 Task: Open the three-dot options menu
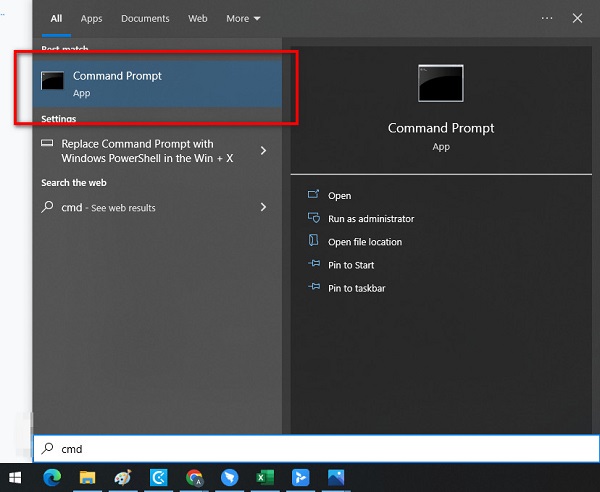click(547, 18)
